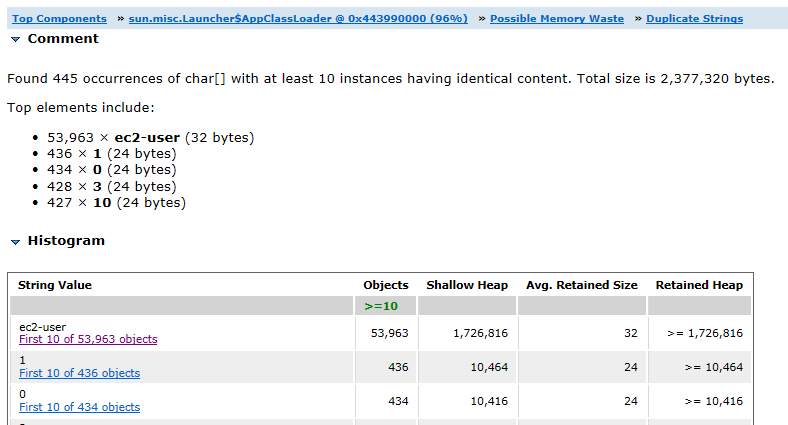The width and height of the screenshot is (788, 425).
Task: Click the '428 × 3 (24 bytes)' bullet
Action: (112, 186)
